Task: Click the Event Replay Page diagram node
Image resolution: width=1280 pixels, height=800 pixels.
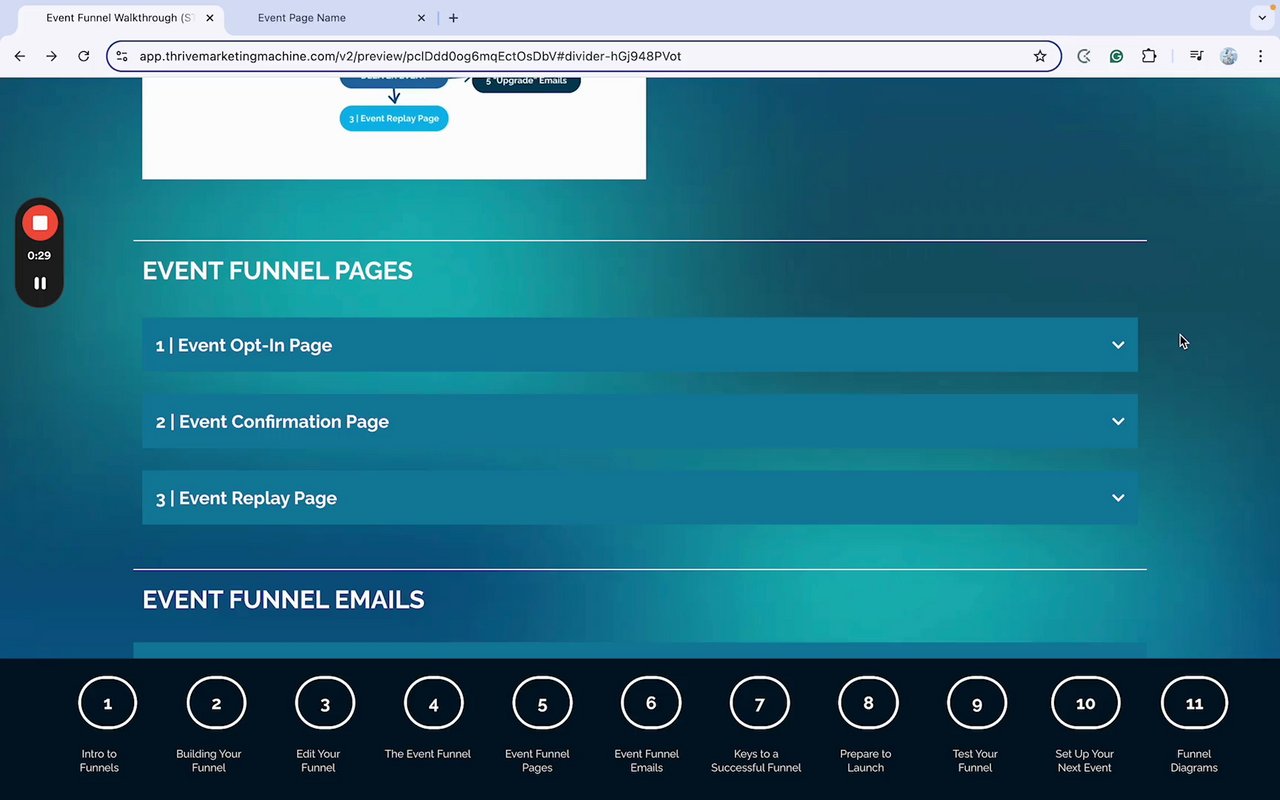Action: tap(394, 118)
